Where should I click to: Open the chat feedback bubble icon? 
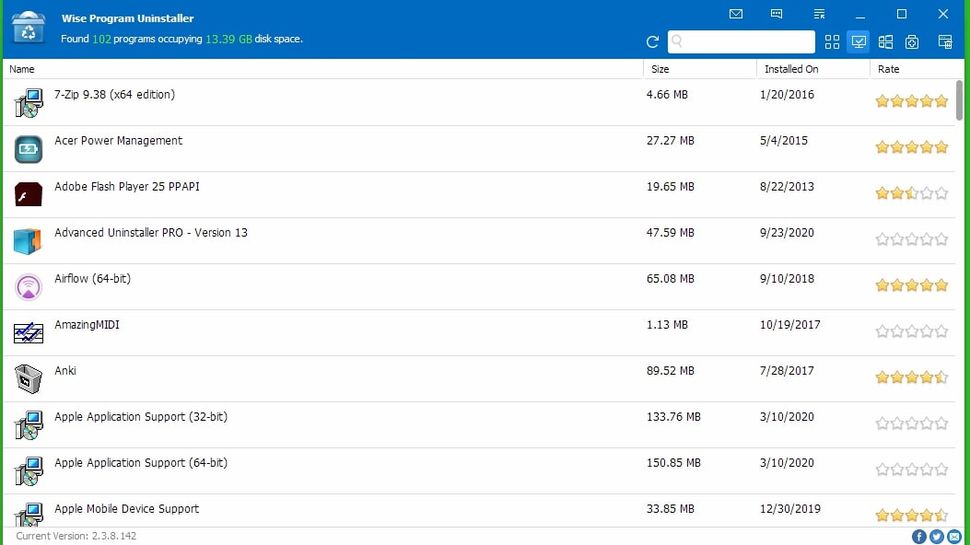click(777, 14)
